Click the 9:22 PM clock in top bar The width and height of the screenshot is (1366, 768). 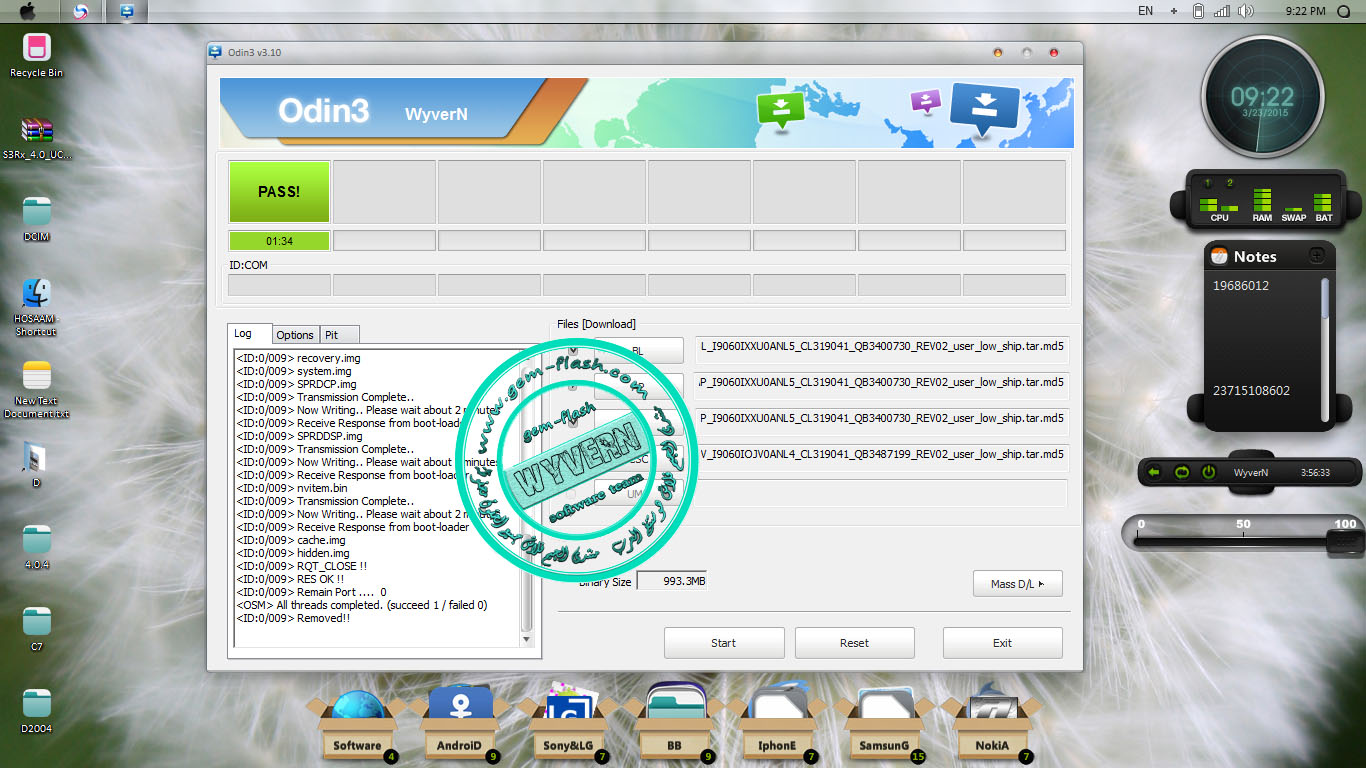(1305, 11)
